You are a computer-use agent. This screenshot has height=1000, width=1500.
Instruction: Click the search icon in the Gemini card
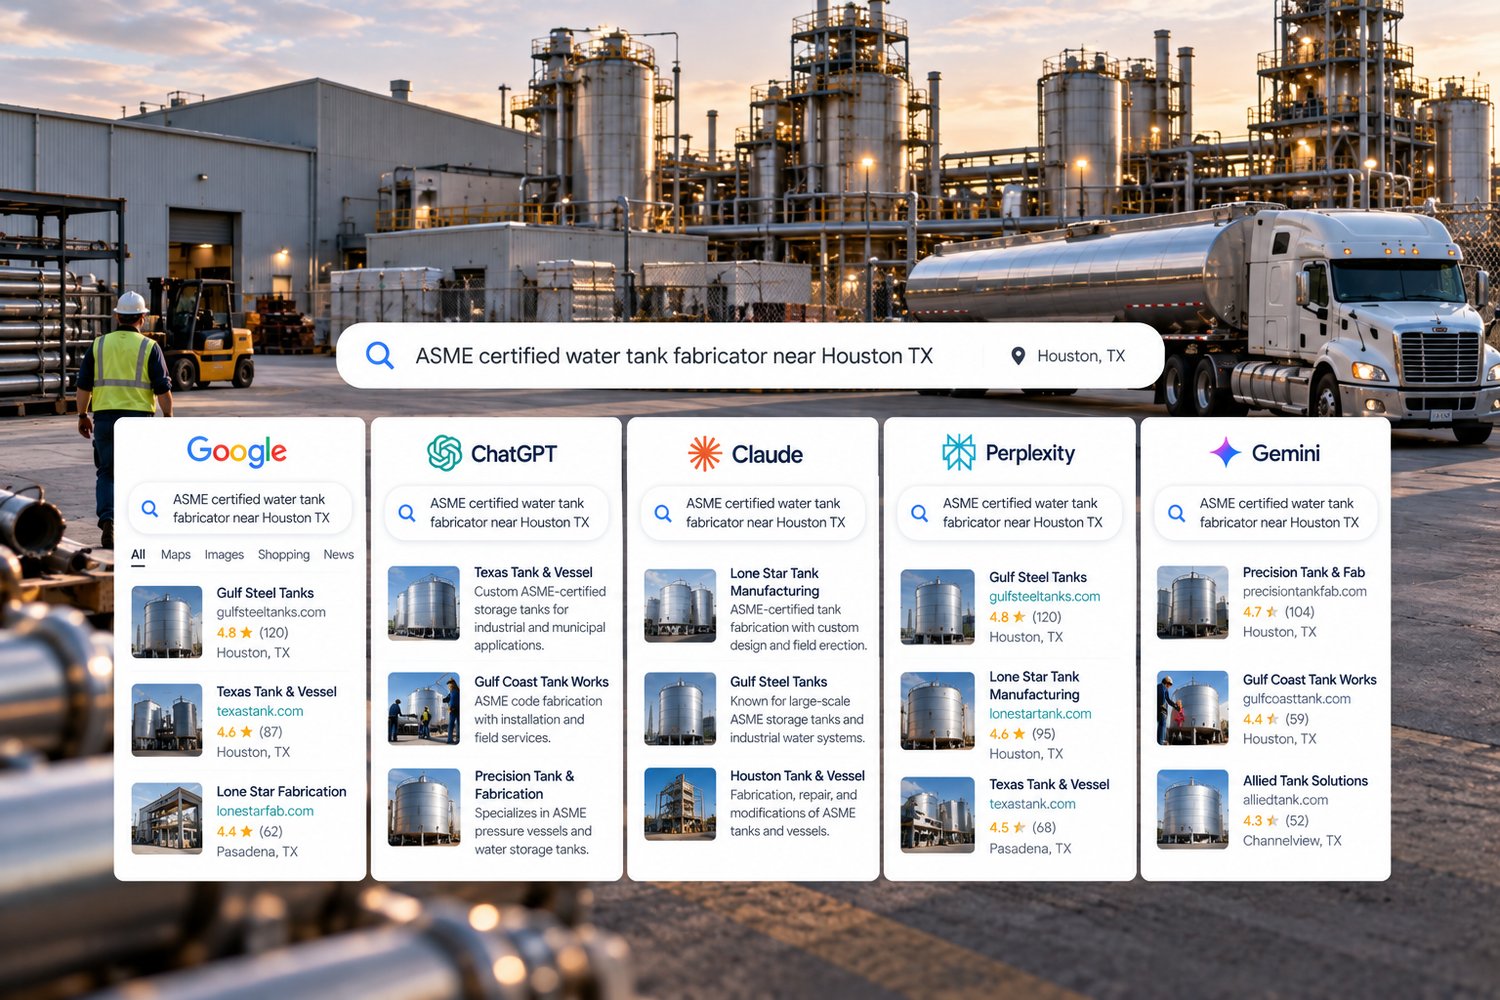coord(1177,513)
